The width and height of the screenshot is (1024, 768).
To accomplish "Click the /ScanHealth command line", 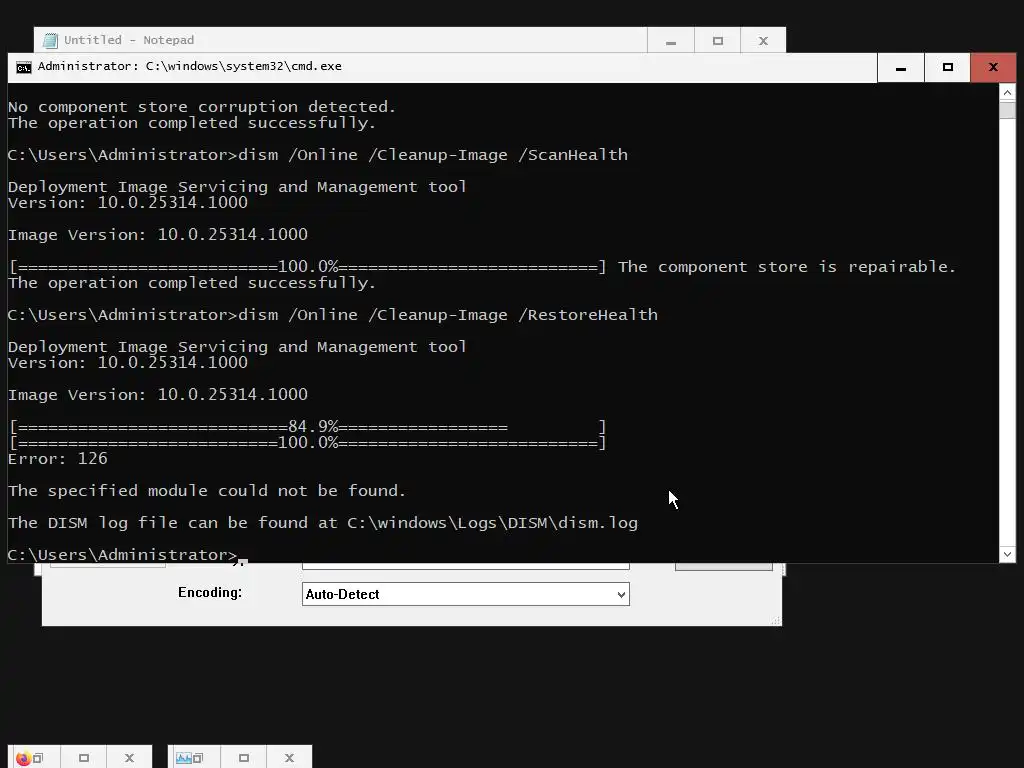I will click(317, 155).
